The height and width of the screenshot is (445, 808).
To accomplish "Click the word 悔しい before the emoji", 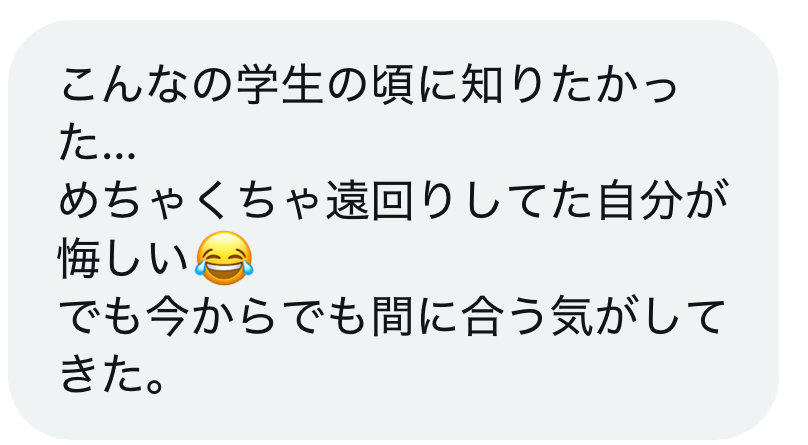I will coord(124,258).
